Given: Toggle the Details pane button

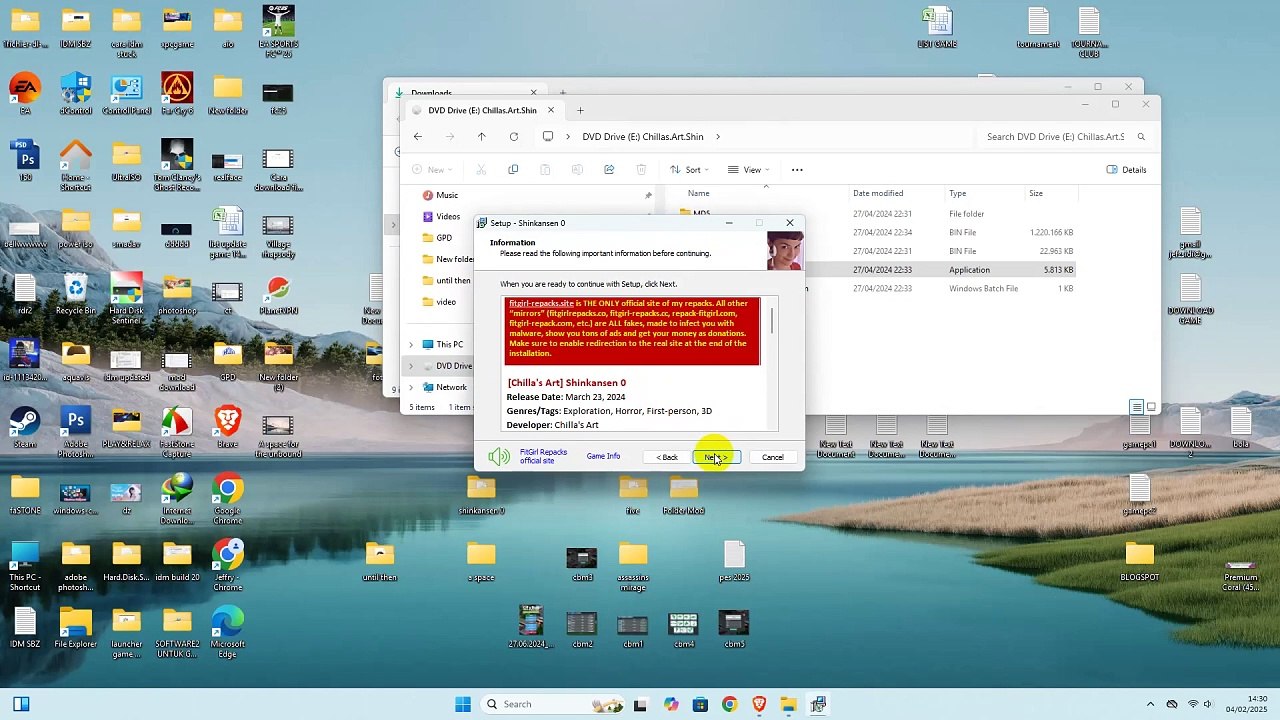Looking at the screenshot, I should pos(1126,170).
